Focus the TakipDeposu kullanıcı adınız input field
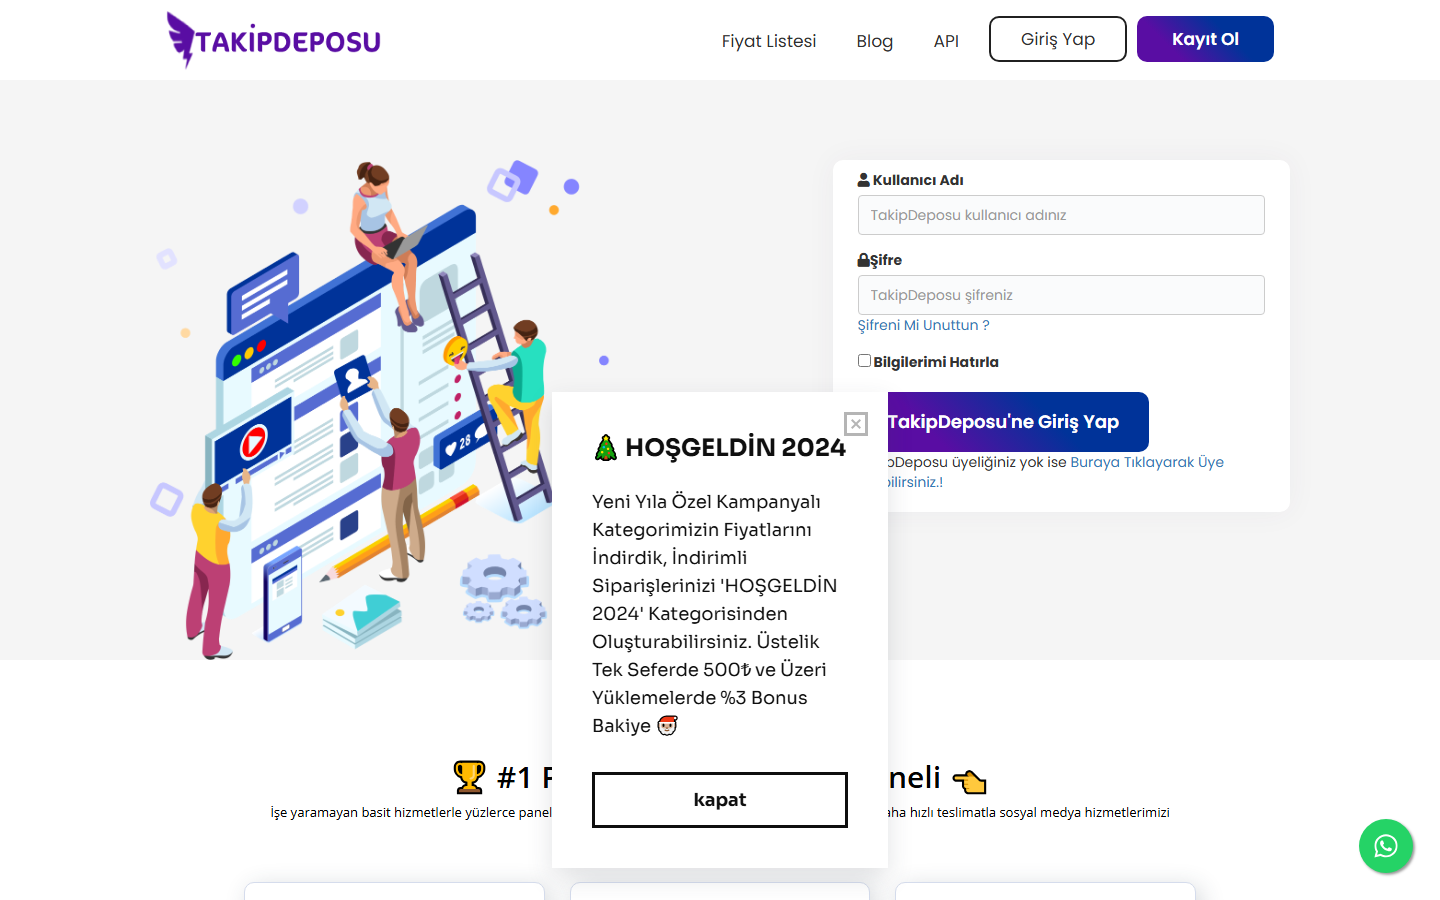 [1060, 214]
